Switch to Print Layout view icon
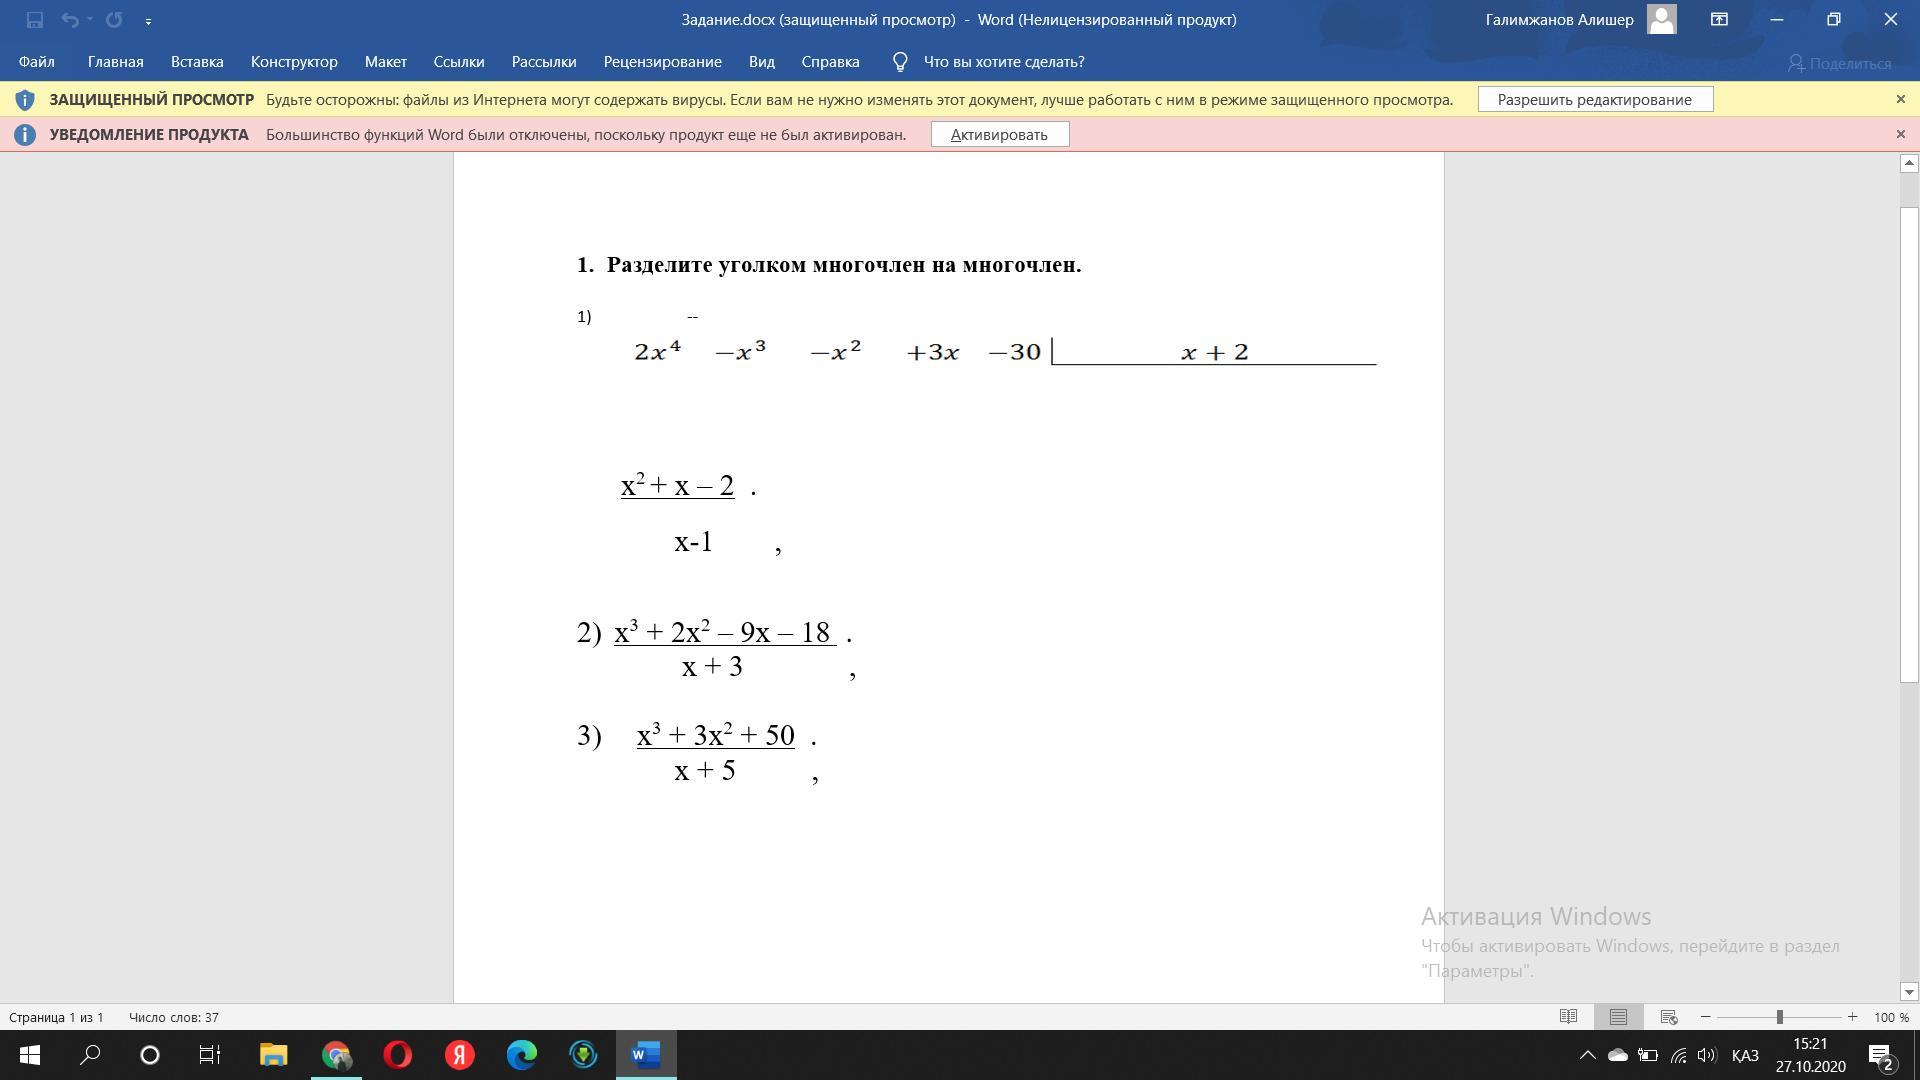The image size is (1920, 1080). coord(1618,1017)
